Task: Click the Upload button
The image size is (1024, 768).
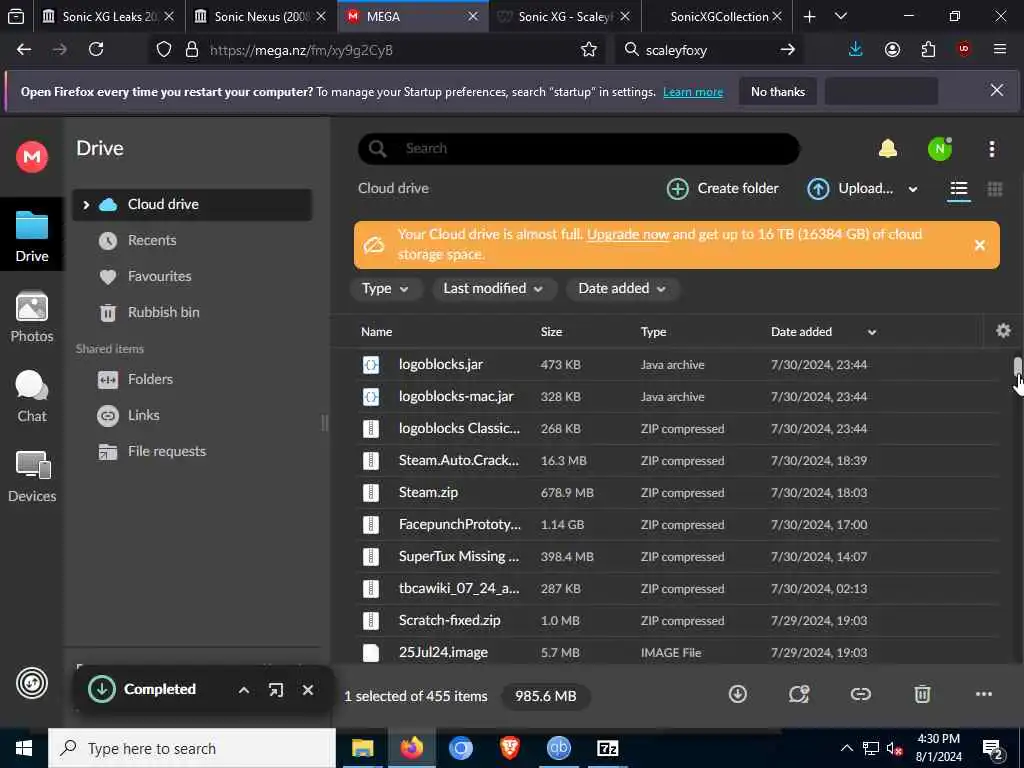Action: (850, 189)
